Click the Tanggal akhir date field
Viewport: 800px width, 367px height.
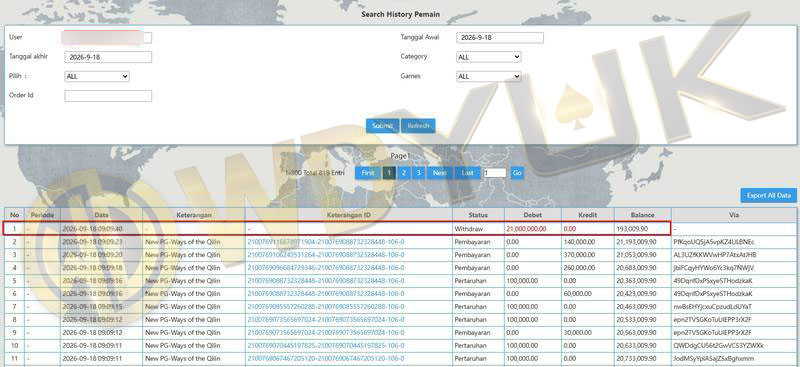[108, 57]
